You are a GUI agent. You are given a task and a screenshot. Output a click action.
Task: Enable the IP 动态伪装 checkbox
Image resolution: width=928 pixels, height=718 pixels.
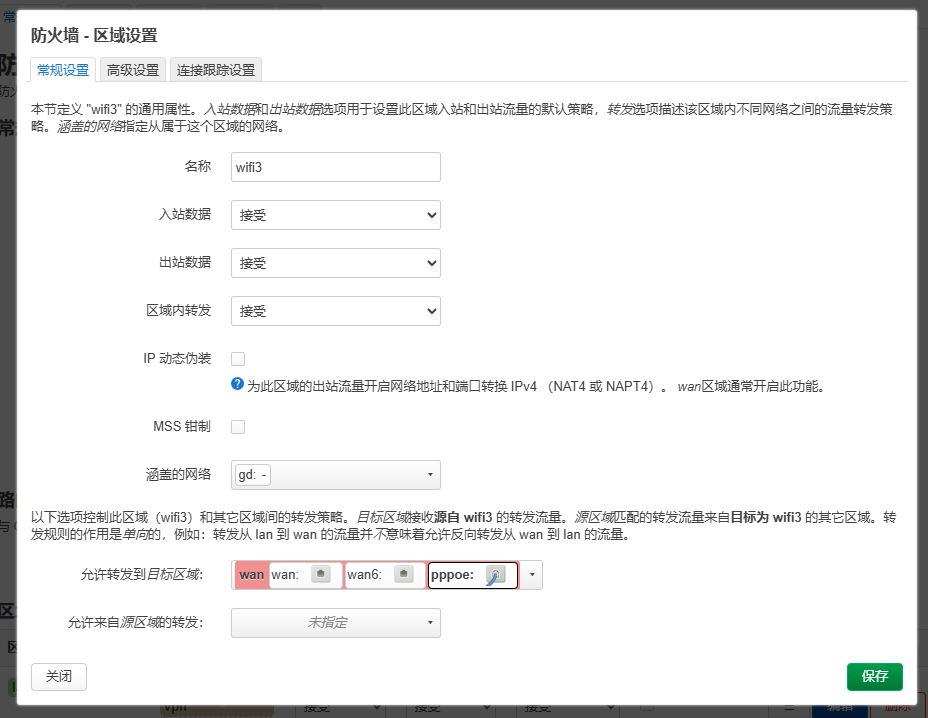[x=238, y=358]
